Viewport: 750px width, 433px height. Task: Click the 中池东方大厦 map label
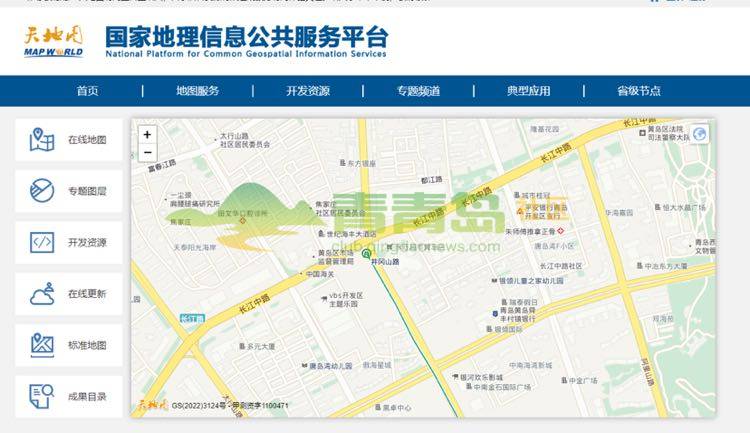(666, 266)
